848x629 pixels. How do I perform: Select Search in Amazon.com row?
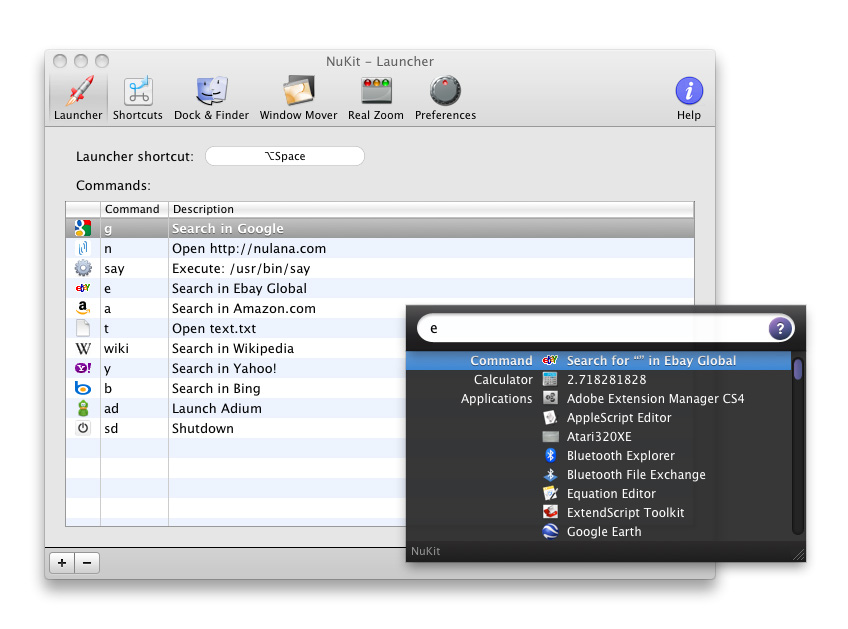pos(236,308)
